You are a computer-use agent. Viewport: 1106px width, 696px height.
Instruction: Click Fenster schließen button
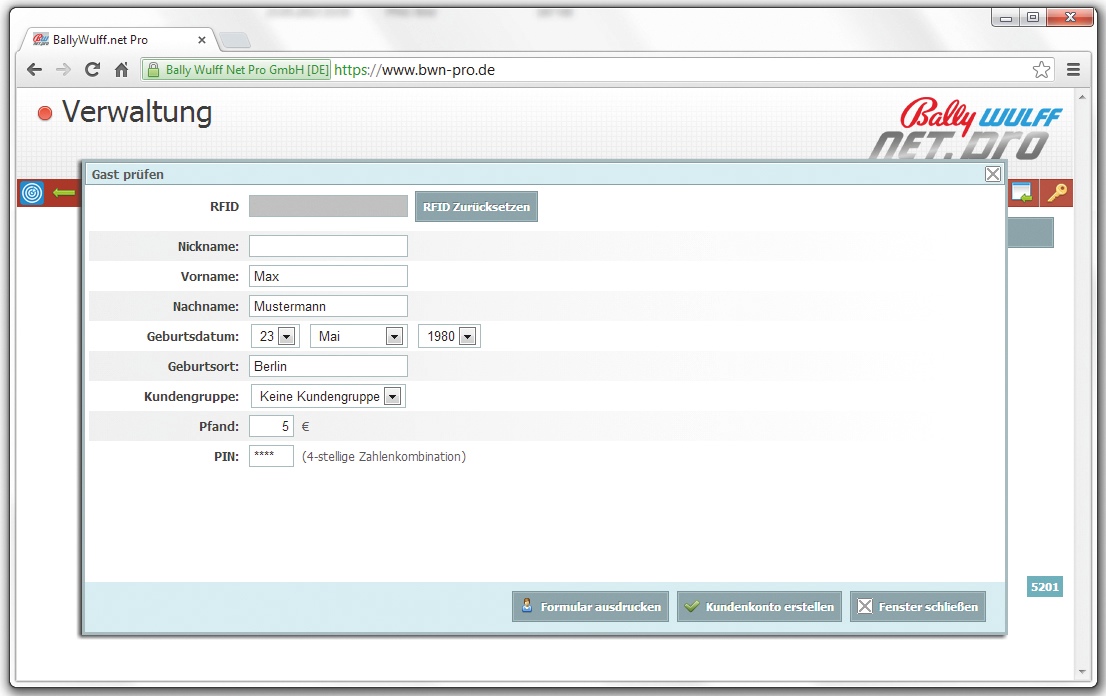point(917,607)
